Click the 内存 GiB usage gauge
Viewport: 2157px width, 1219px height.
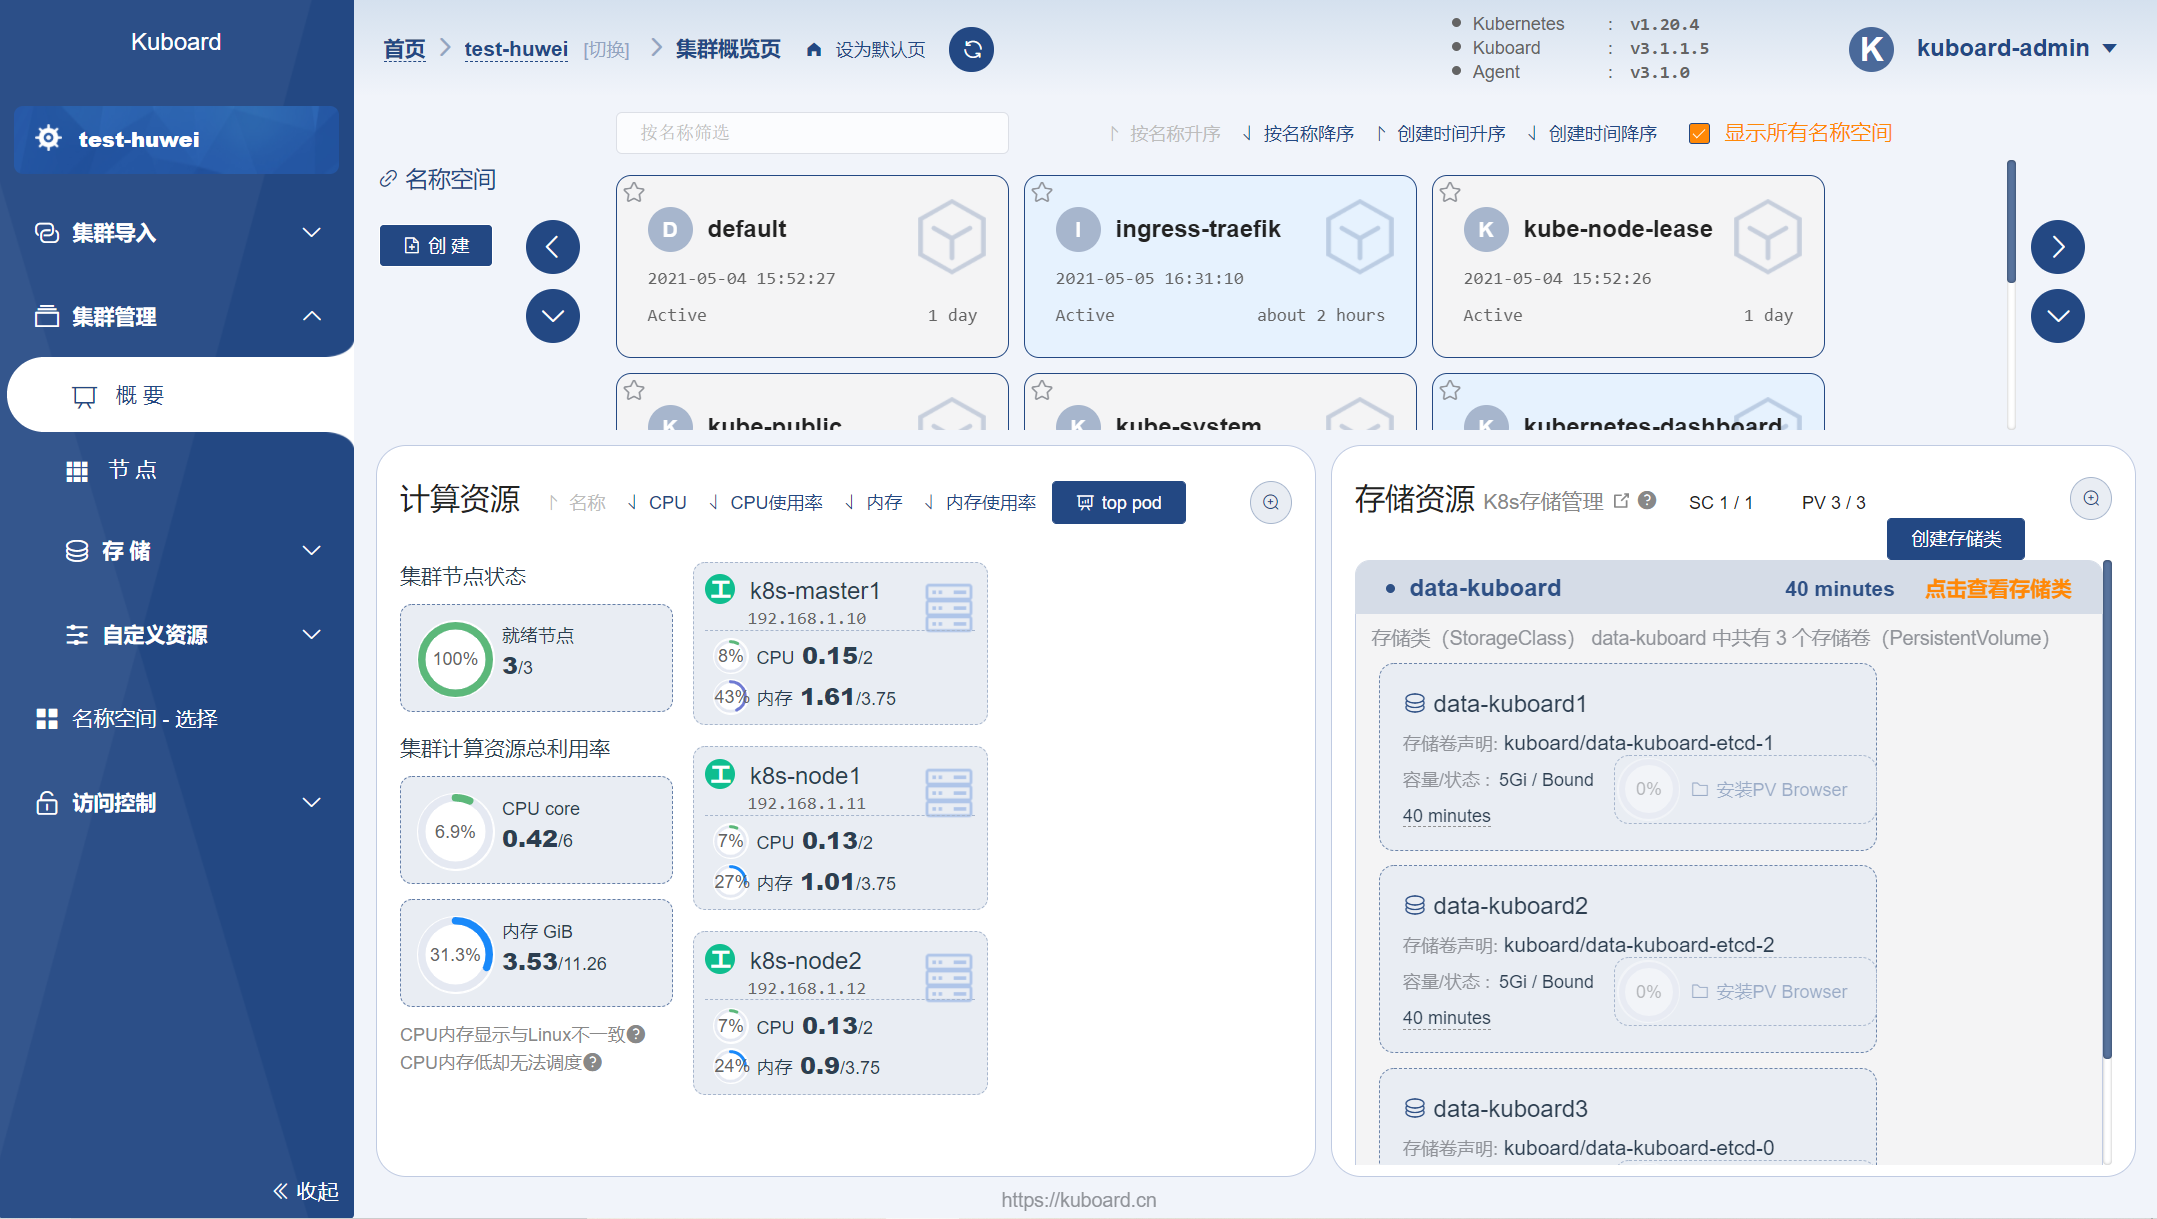tap(455, 954)
